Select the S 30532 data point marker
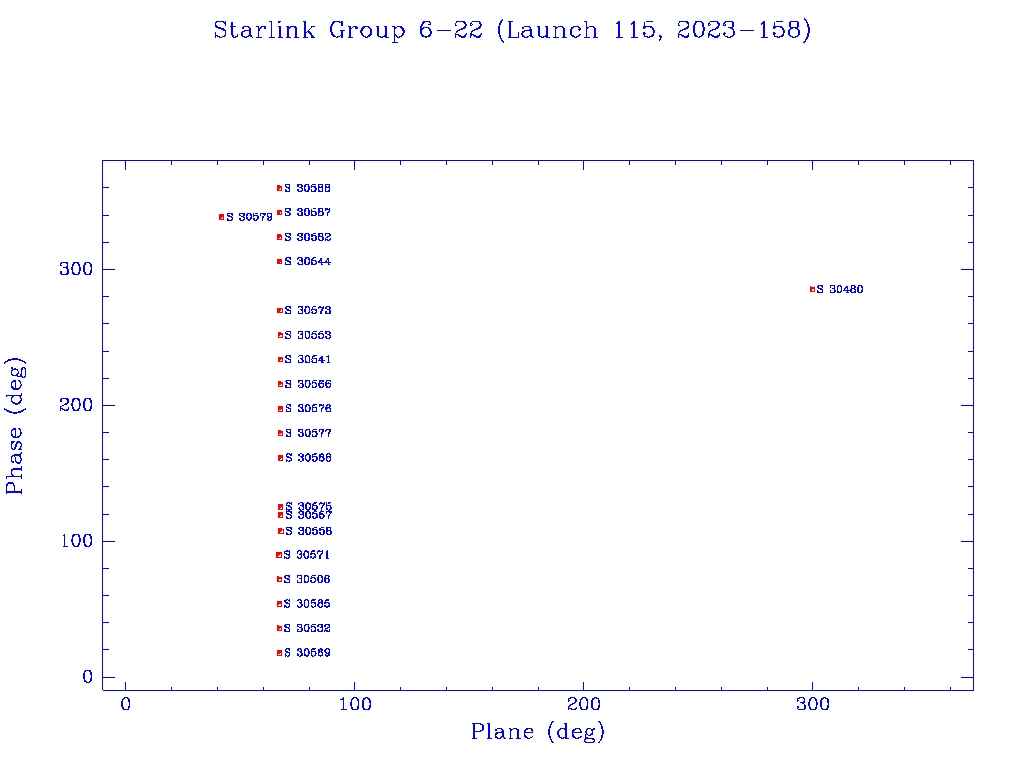The image size is (1024, 768). point(280,628)
